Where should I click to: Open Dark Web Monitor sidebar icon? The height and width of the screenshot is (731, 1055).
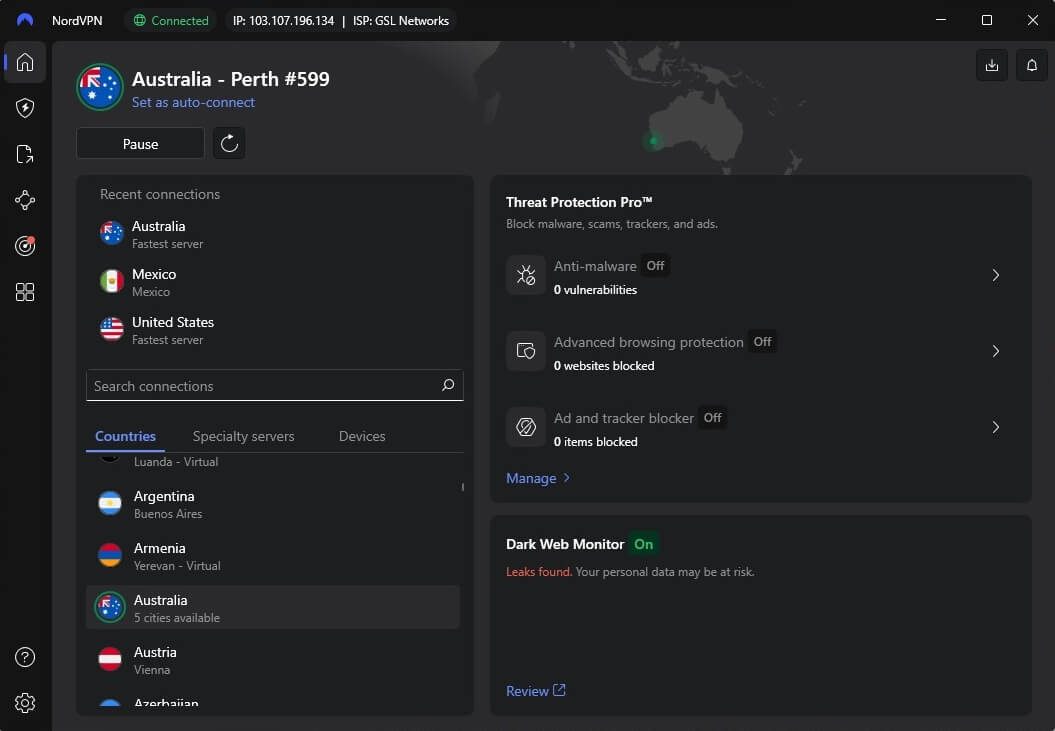tap(24, 246)
